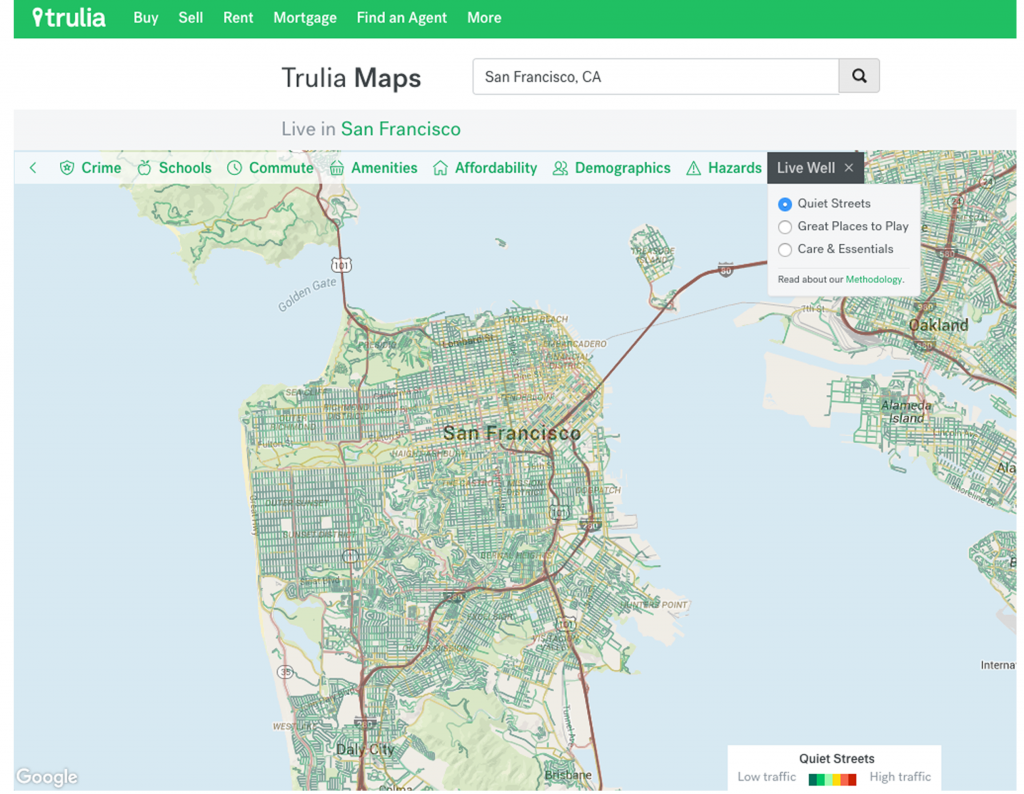This screenshot has width=1024, height=794.
Task: Click the Crime shield icon
Action: (x=67, y=168)
